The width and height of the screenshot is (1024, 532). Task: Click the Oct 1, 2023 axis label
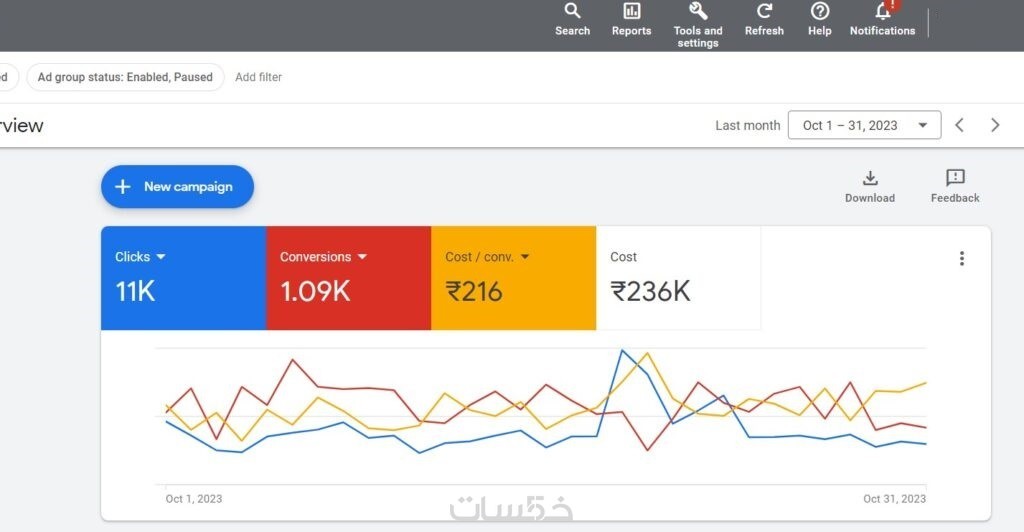pyautogui.click(x=193, y=499)
